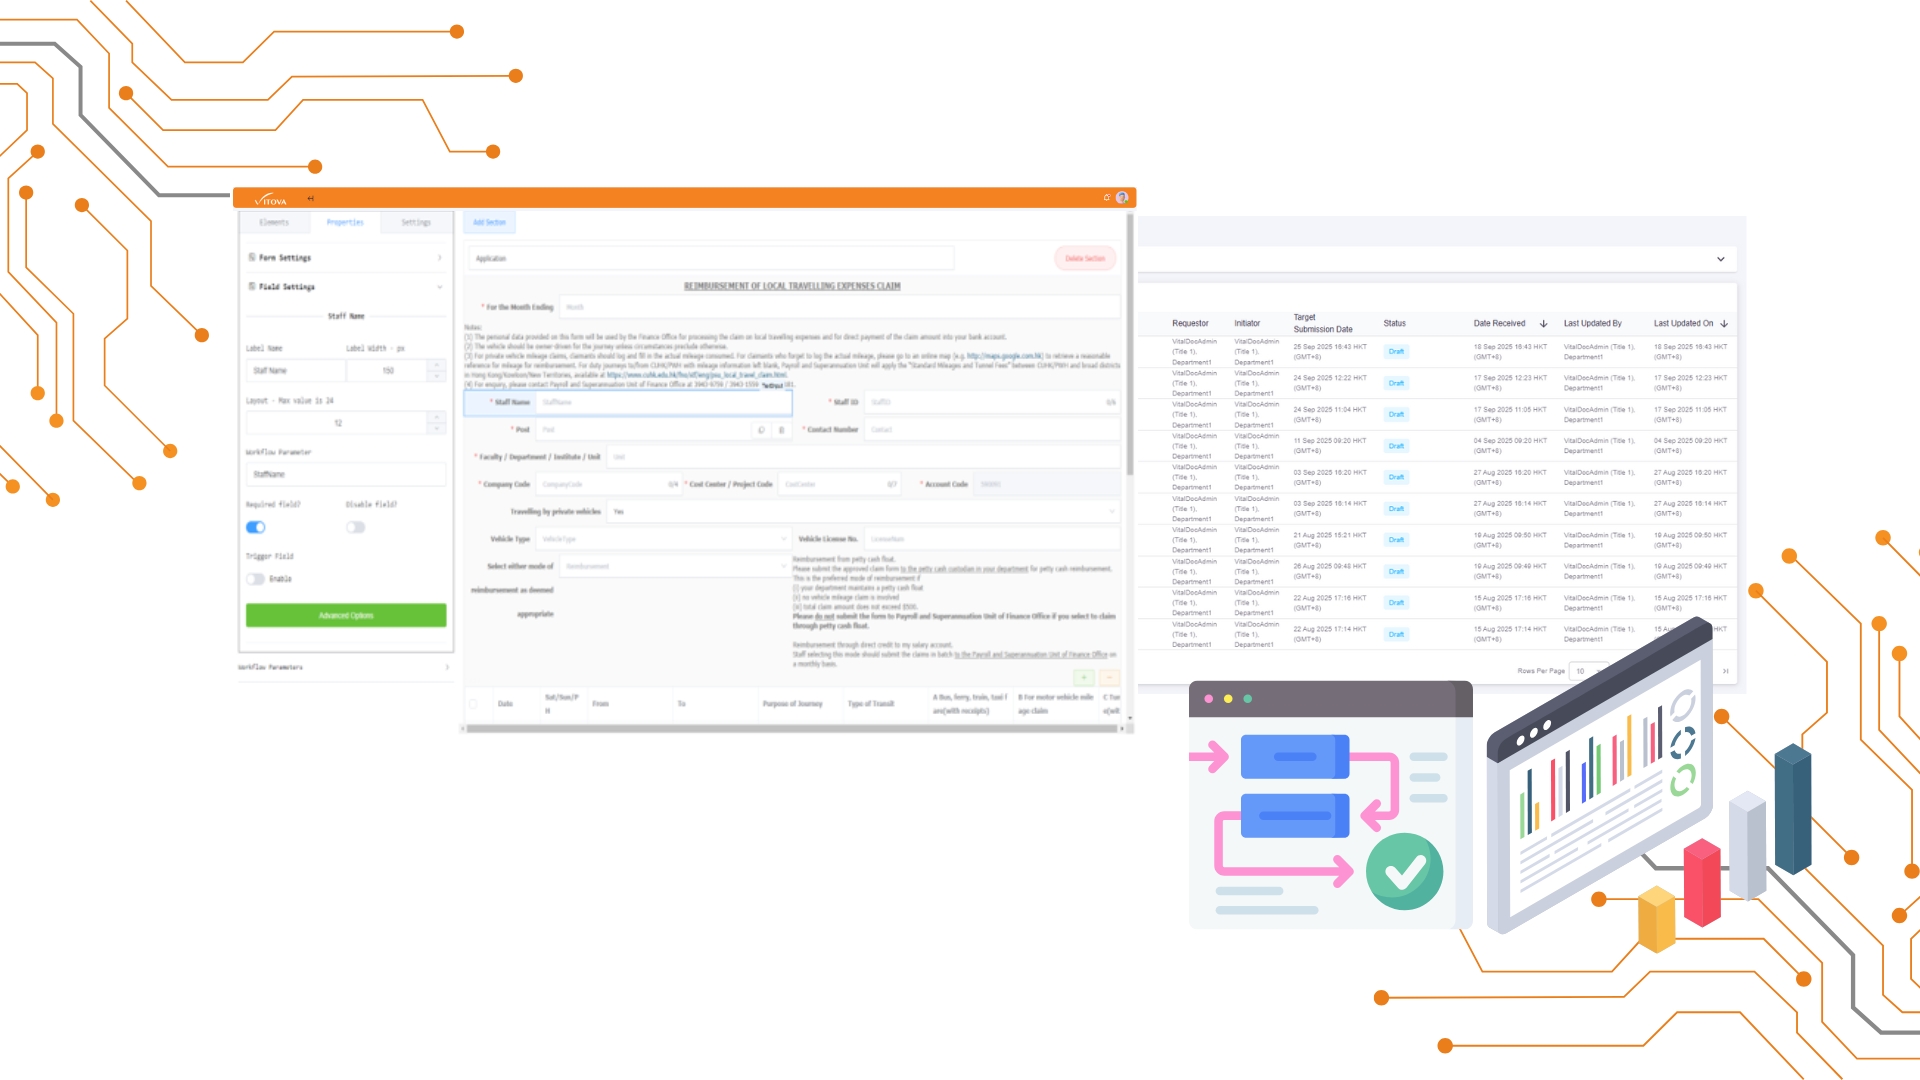The width and height of the screenshot is (1920, 1080).
Task: Click the last-page pagination icon
Action: click(1725, 671)
